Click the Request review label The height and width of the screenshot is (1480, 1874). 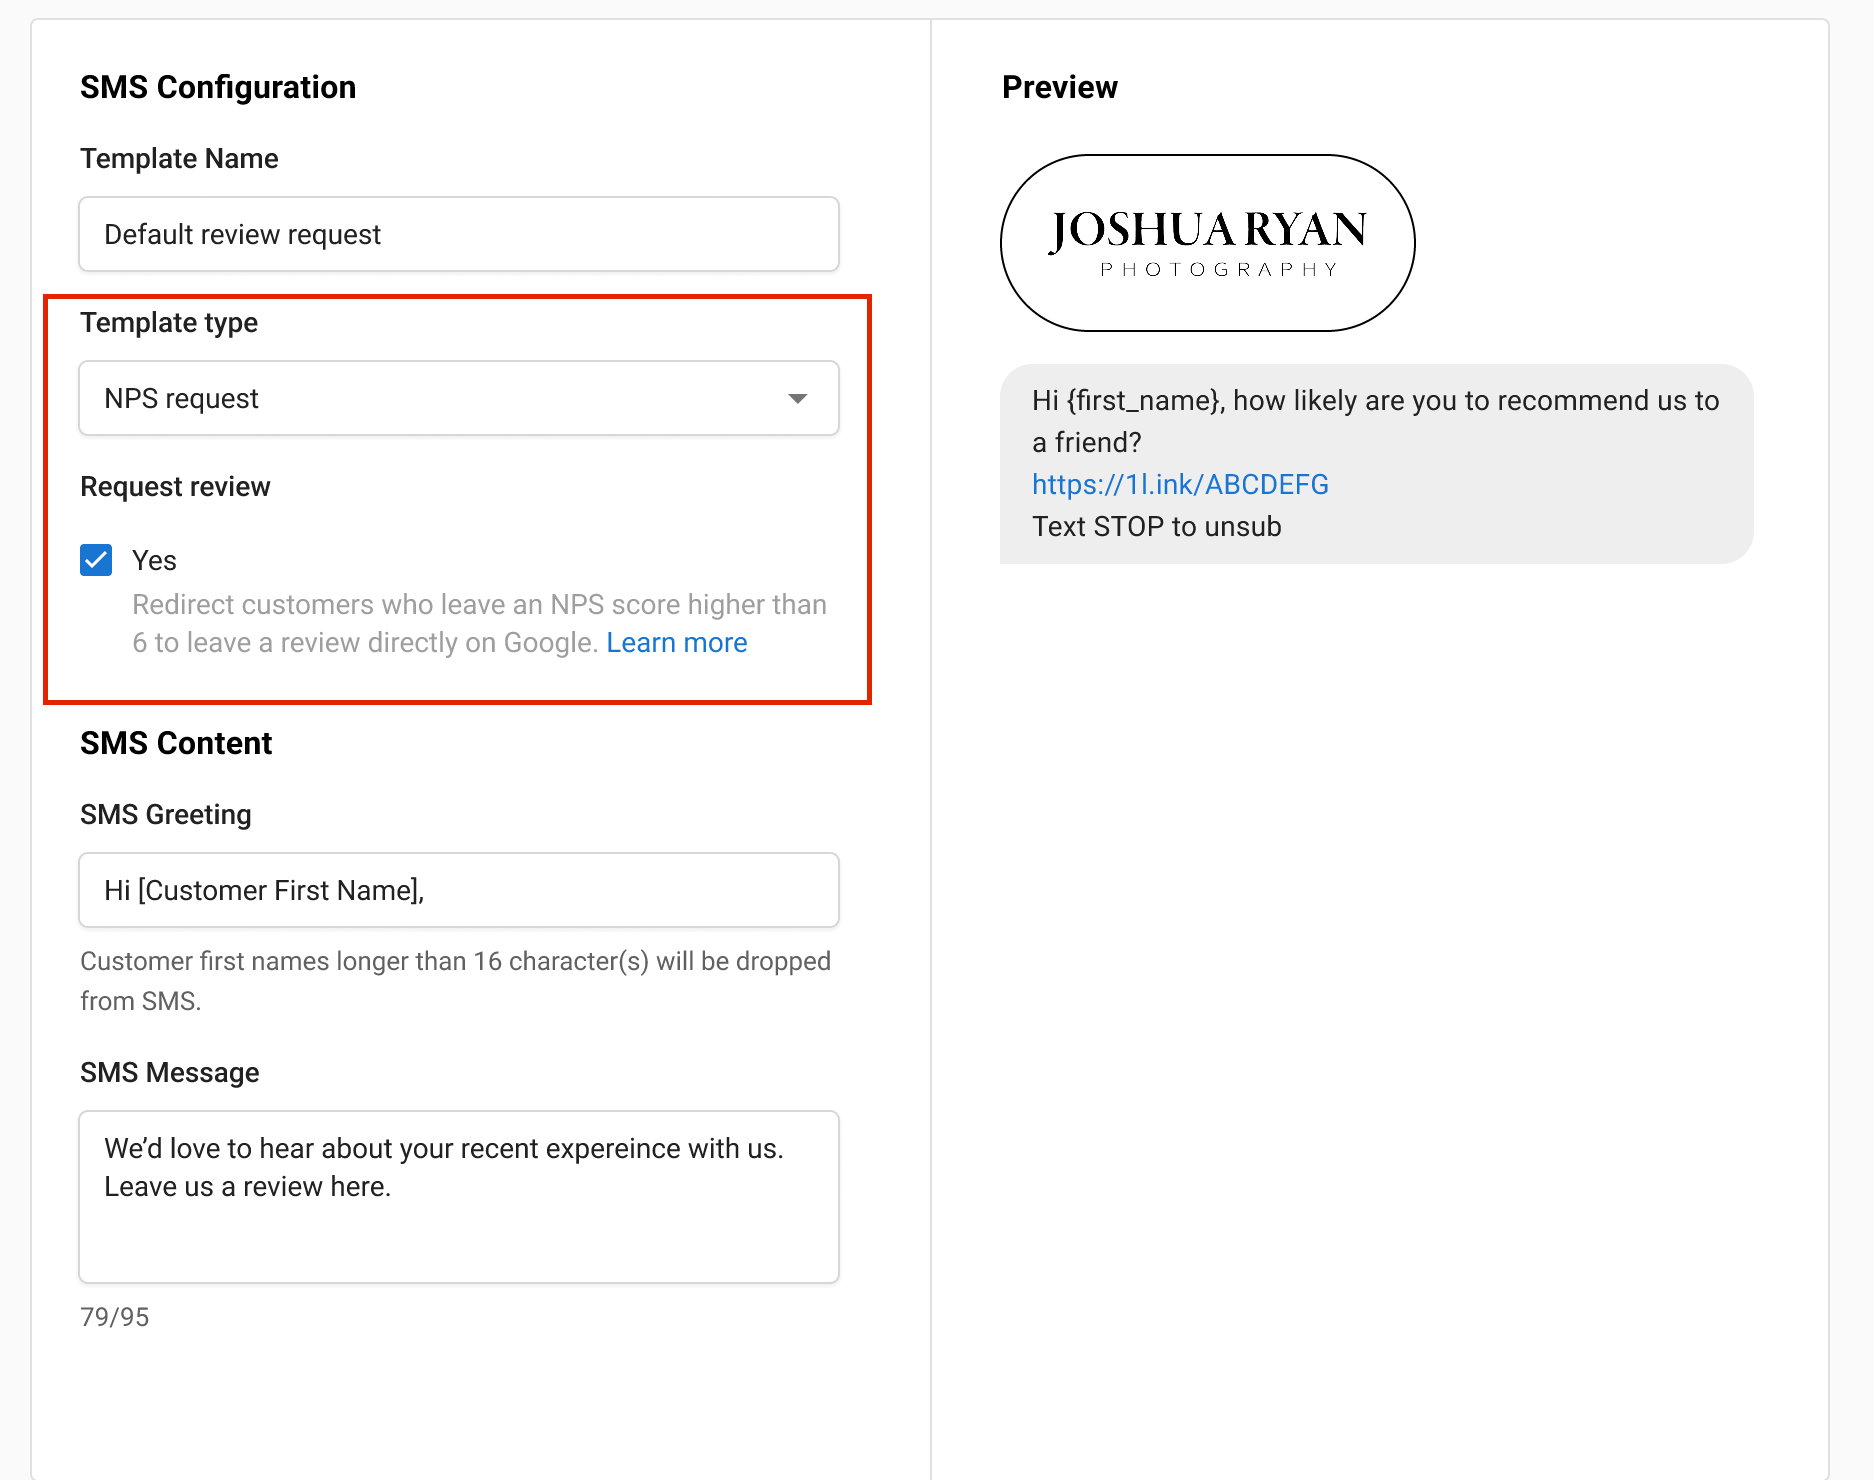(x=175, y=486)
